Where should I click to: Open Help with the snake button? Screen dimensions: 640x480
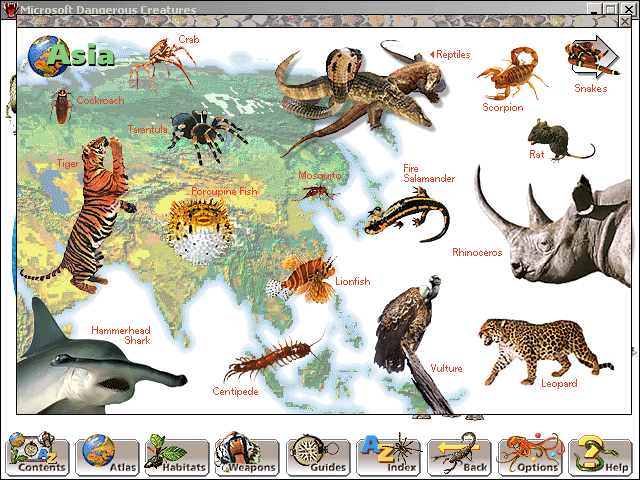(x=600, y=454)
